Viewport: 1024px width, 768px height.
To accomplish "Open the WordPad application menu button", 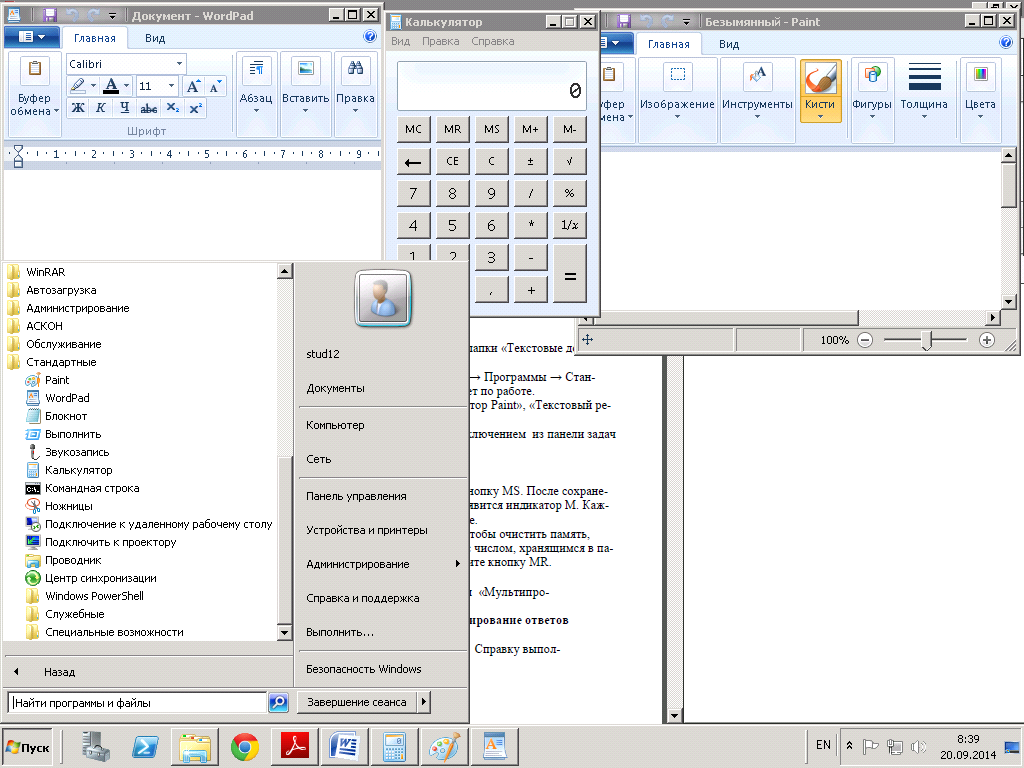I will click(31, 37).
